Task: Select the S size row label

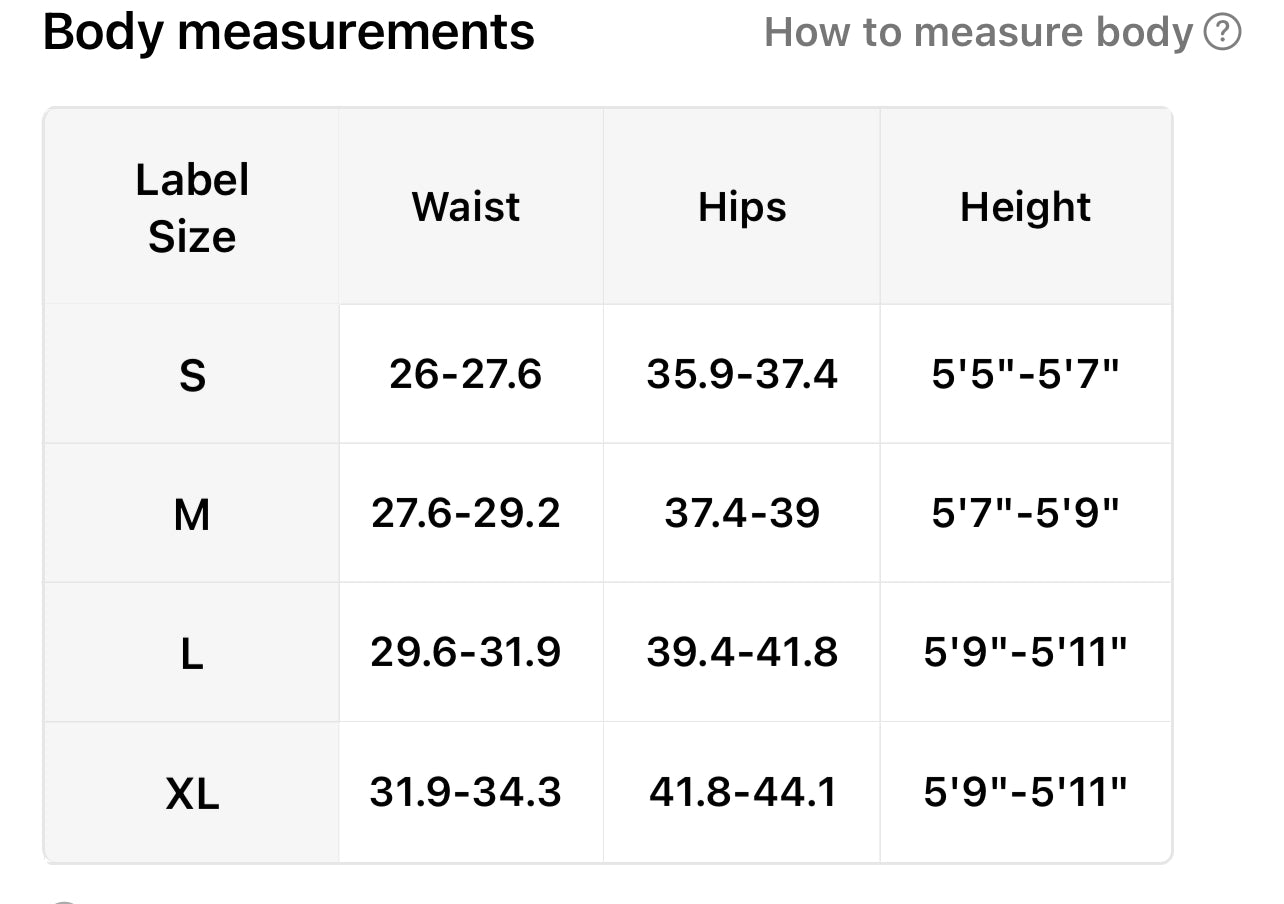Action: click(192, 376)
